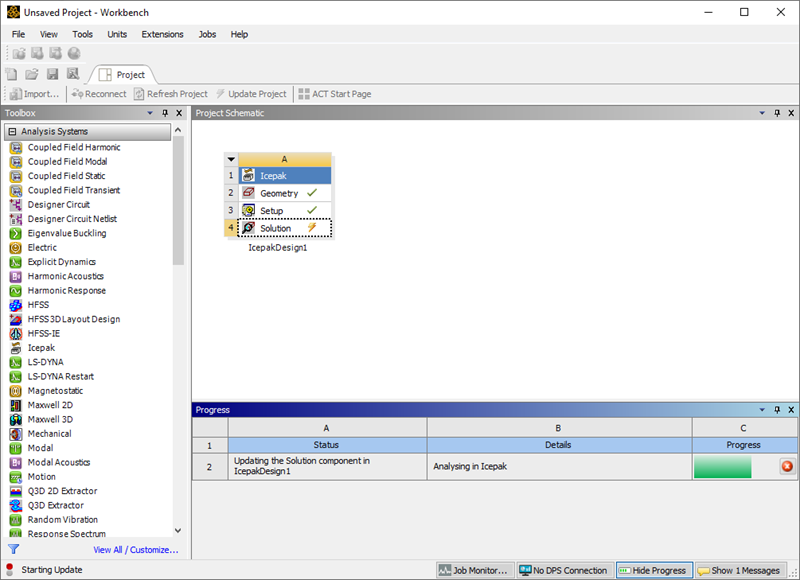Screen dimensions: 800x580
Task: Click the Toolbox filter funnel icon
Action: (x=13, y=549)
